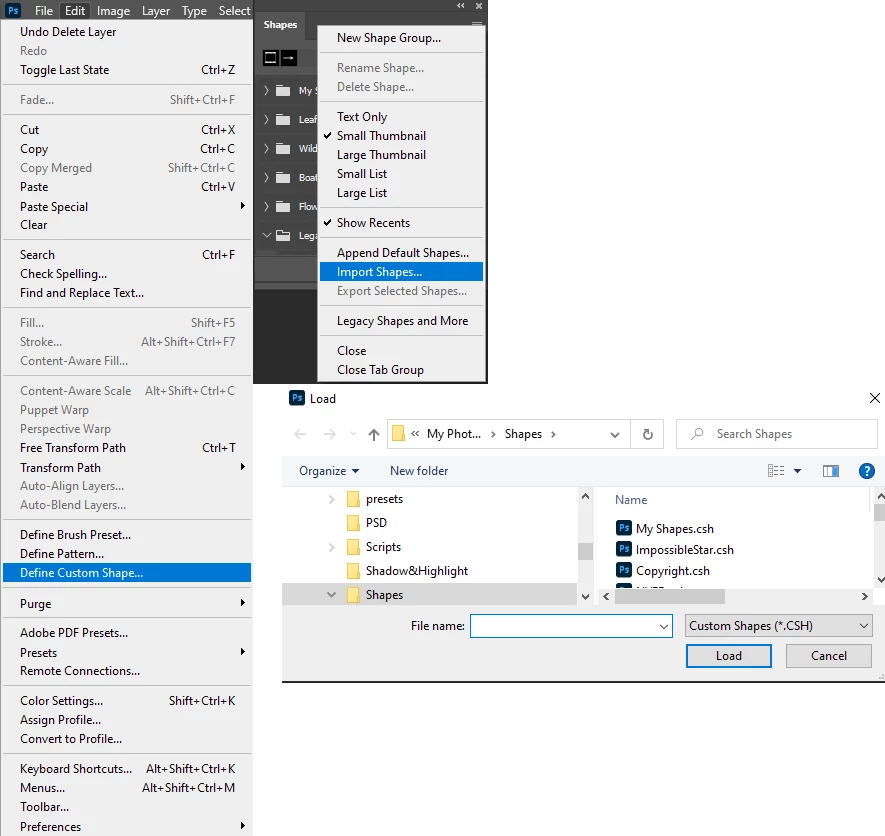Collapse the Legacy group in Shapes panel
This screenshot has height=836, width=885.
[x=266, y=235]
